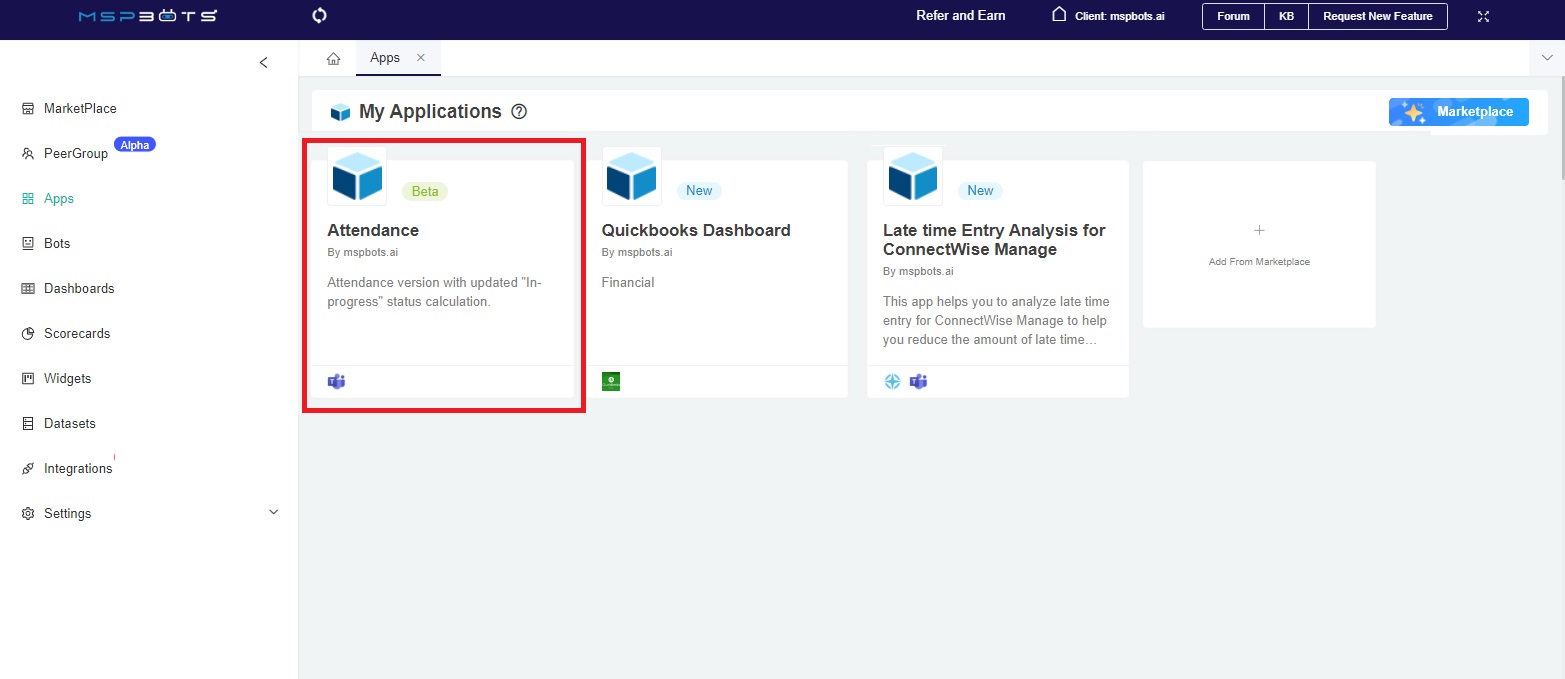1565x679 pixels.
Task: Open the tab list dropdown arrow
Action: pos(1547,59)
